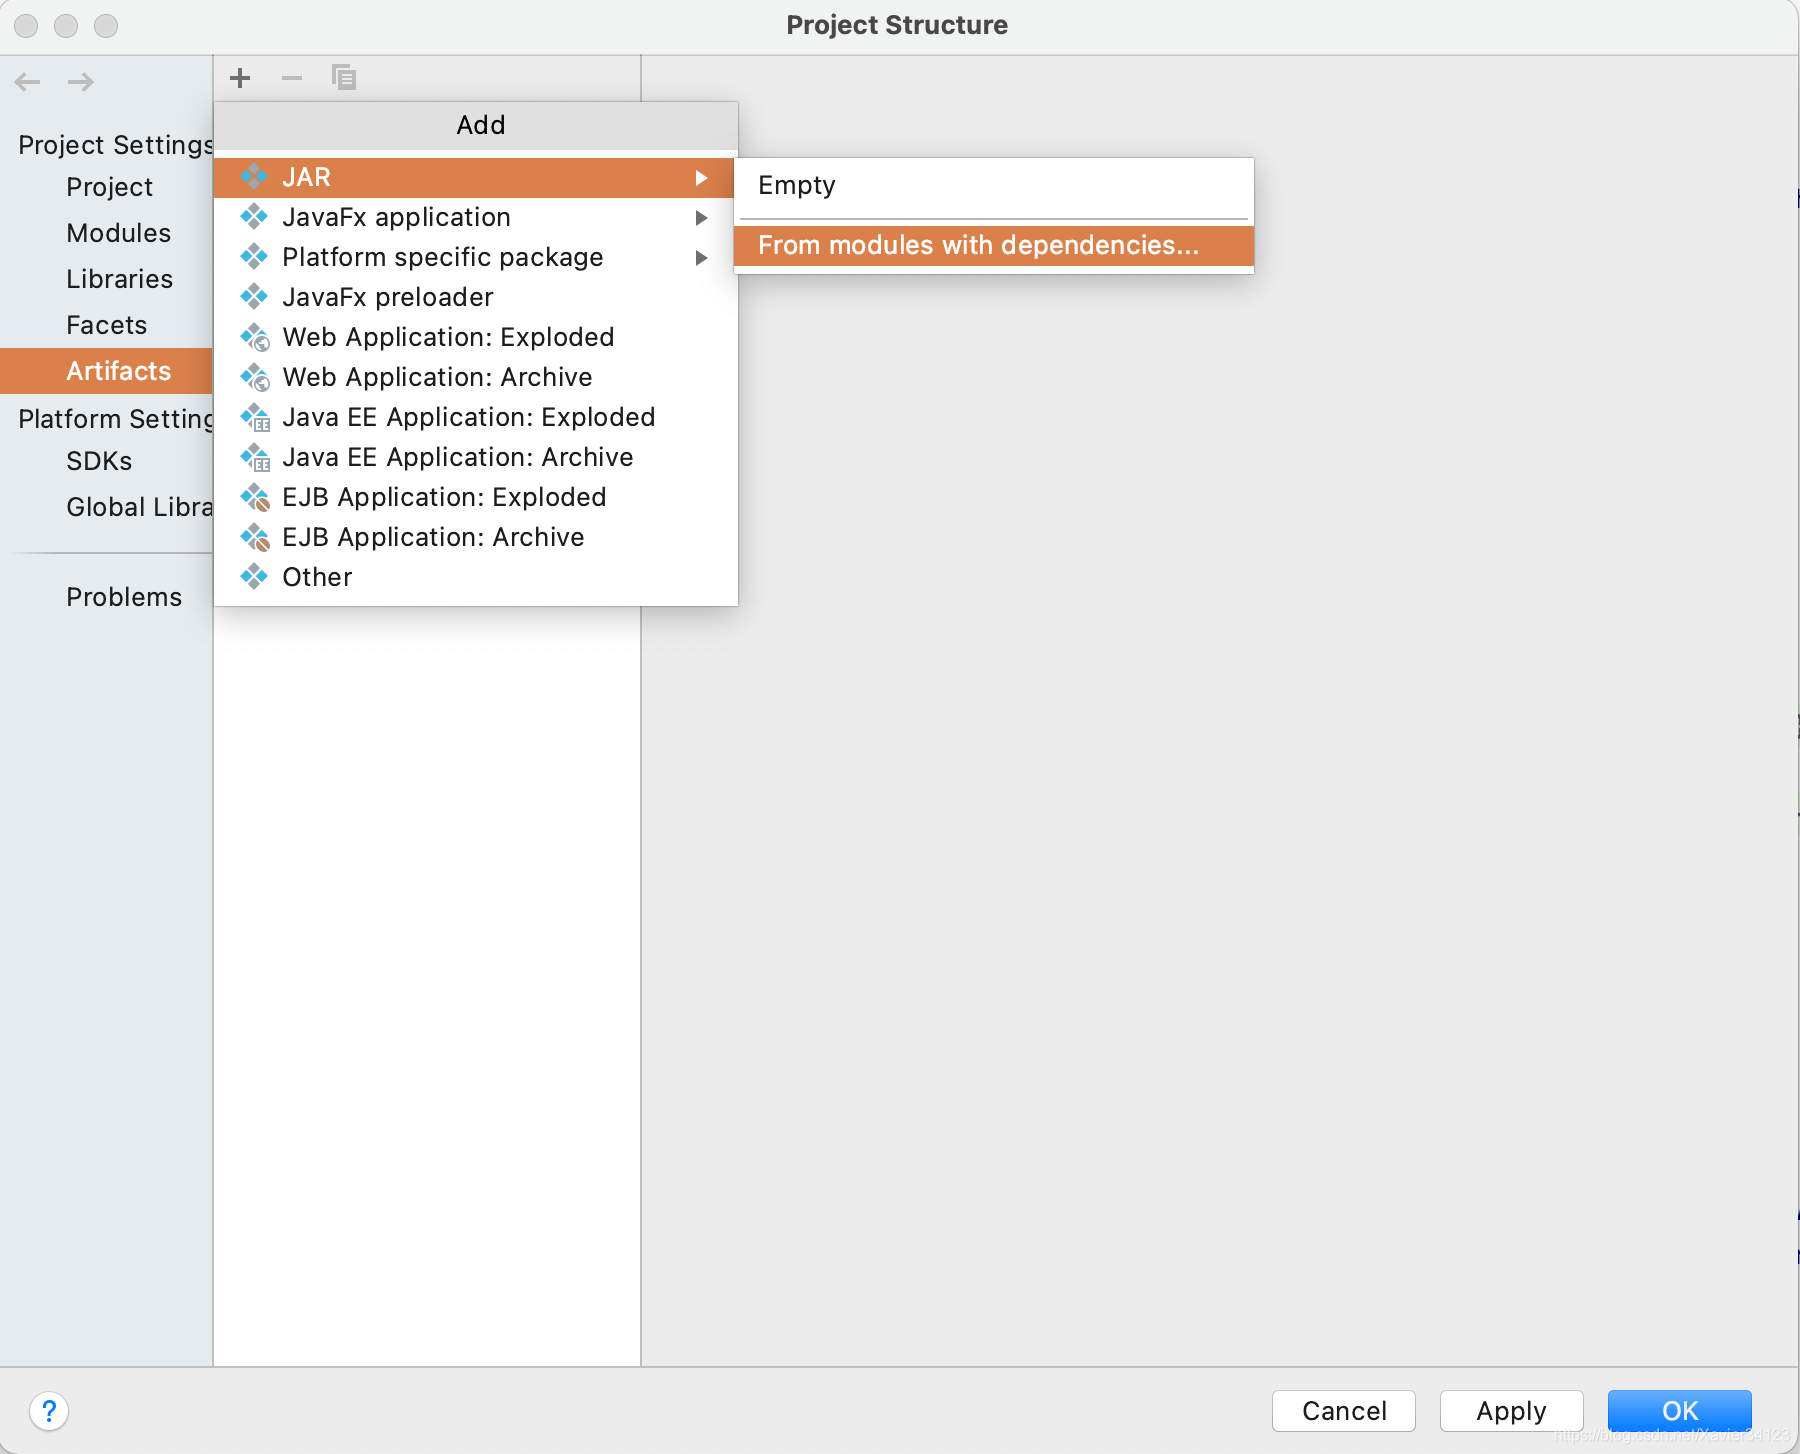Click the Cancel button
Screen dimensions: 1800x1454
point(1344,1411)
